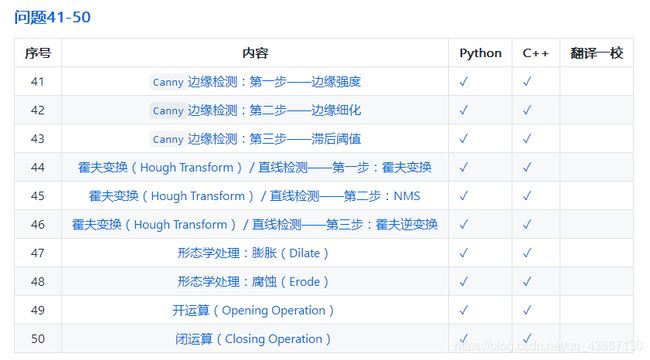Open 闭运算 (Closing Operation) link
Screen dimensions: 650x360
point(253,339)
